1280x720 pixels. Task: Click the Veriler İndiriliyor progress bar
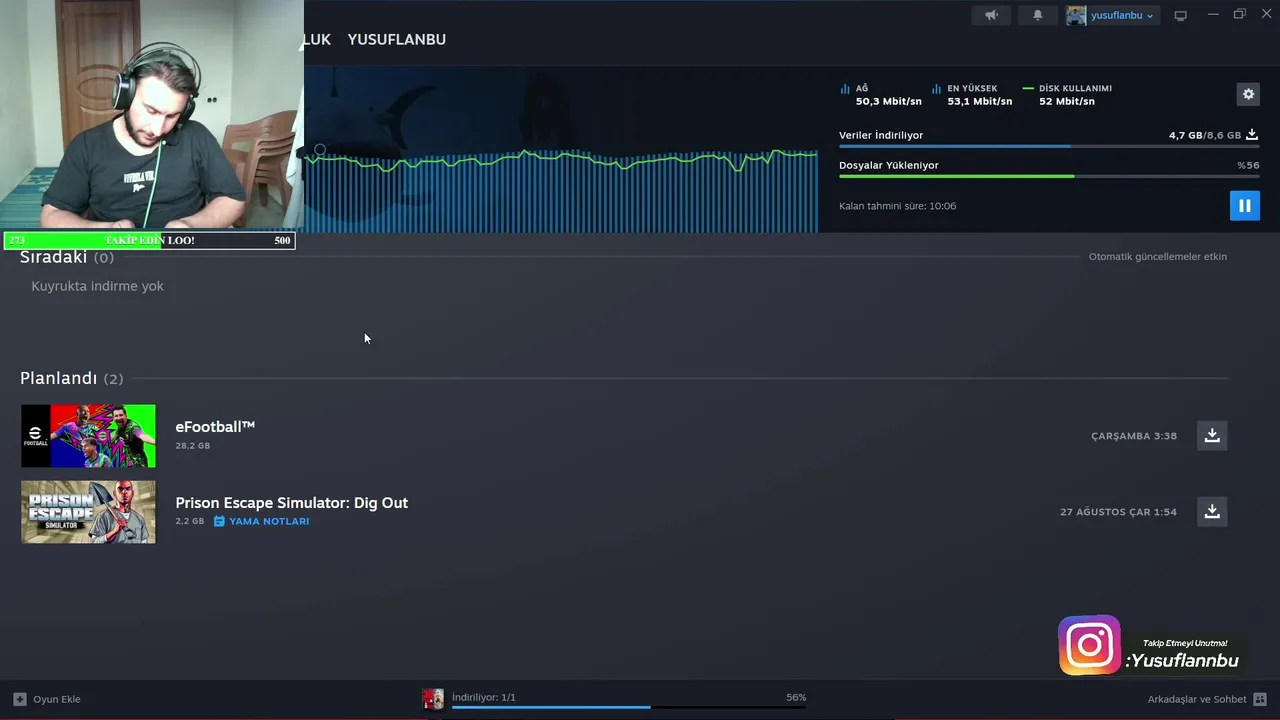coord(1049,147)
